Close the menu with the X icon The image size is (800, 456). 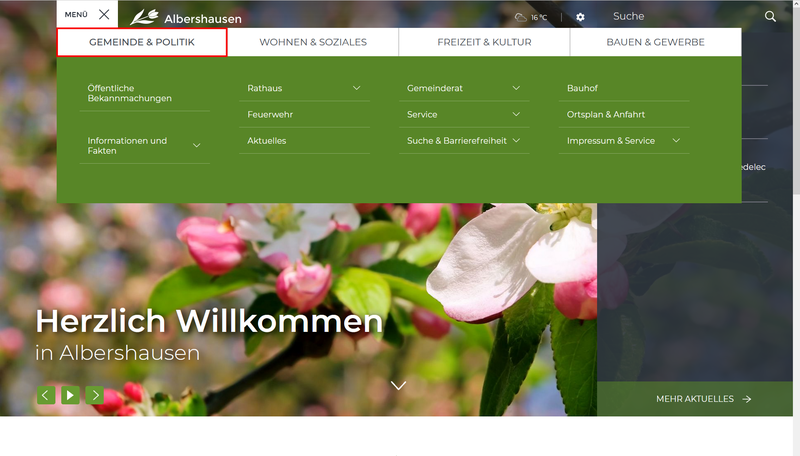click(104, 15)
